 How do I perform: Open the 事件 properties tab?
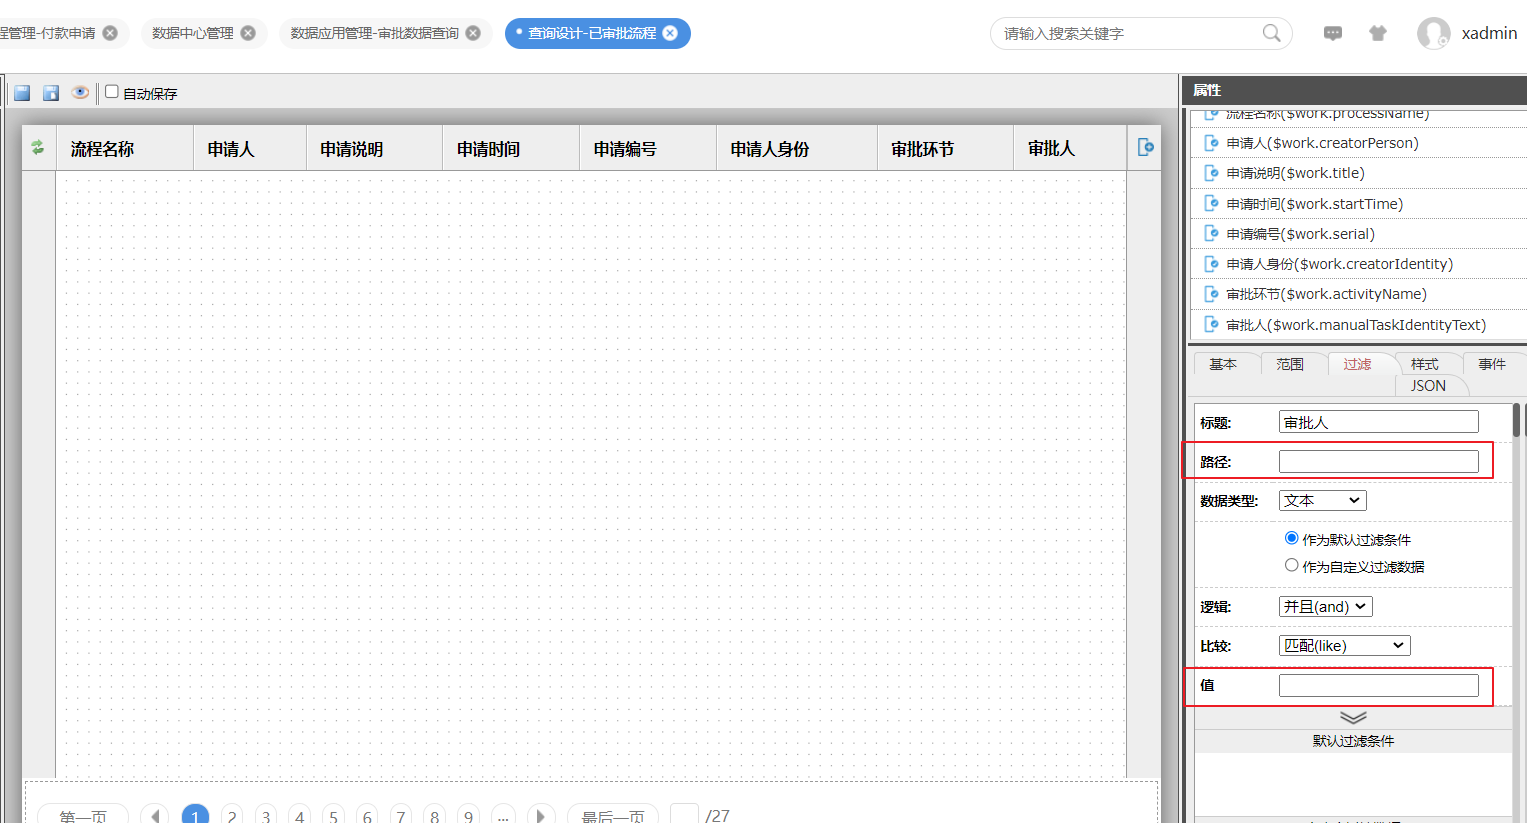pyautogui.click(x=1492, y=364)
